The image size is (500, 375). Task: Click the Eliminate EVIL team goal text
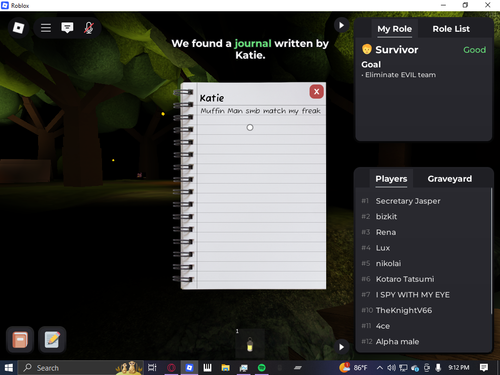400,75
